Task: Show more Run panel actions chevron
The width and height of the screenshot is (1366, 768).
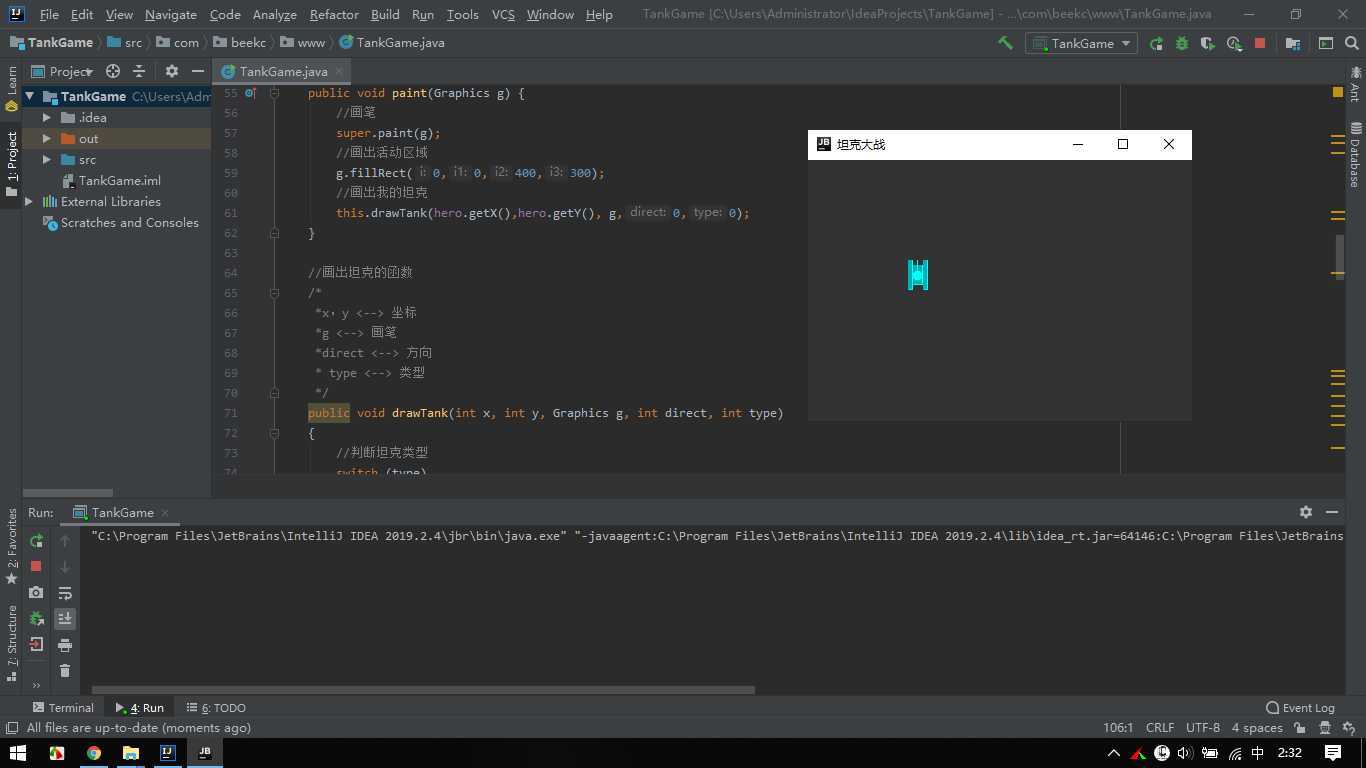Action: [x=36, y=685]
